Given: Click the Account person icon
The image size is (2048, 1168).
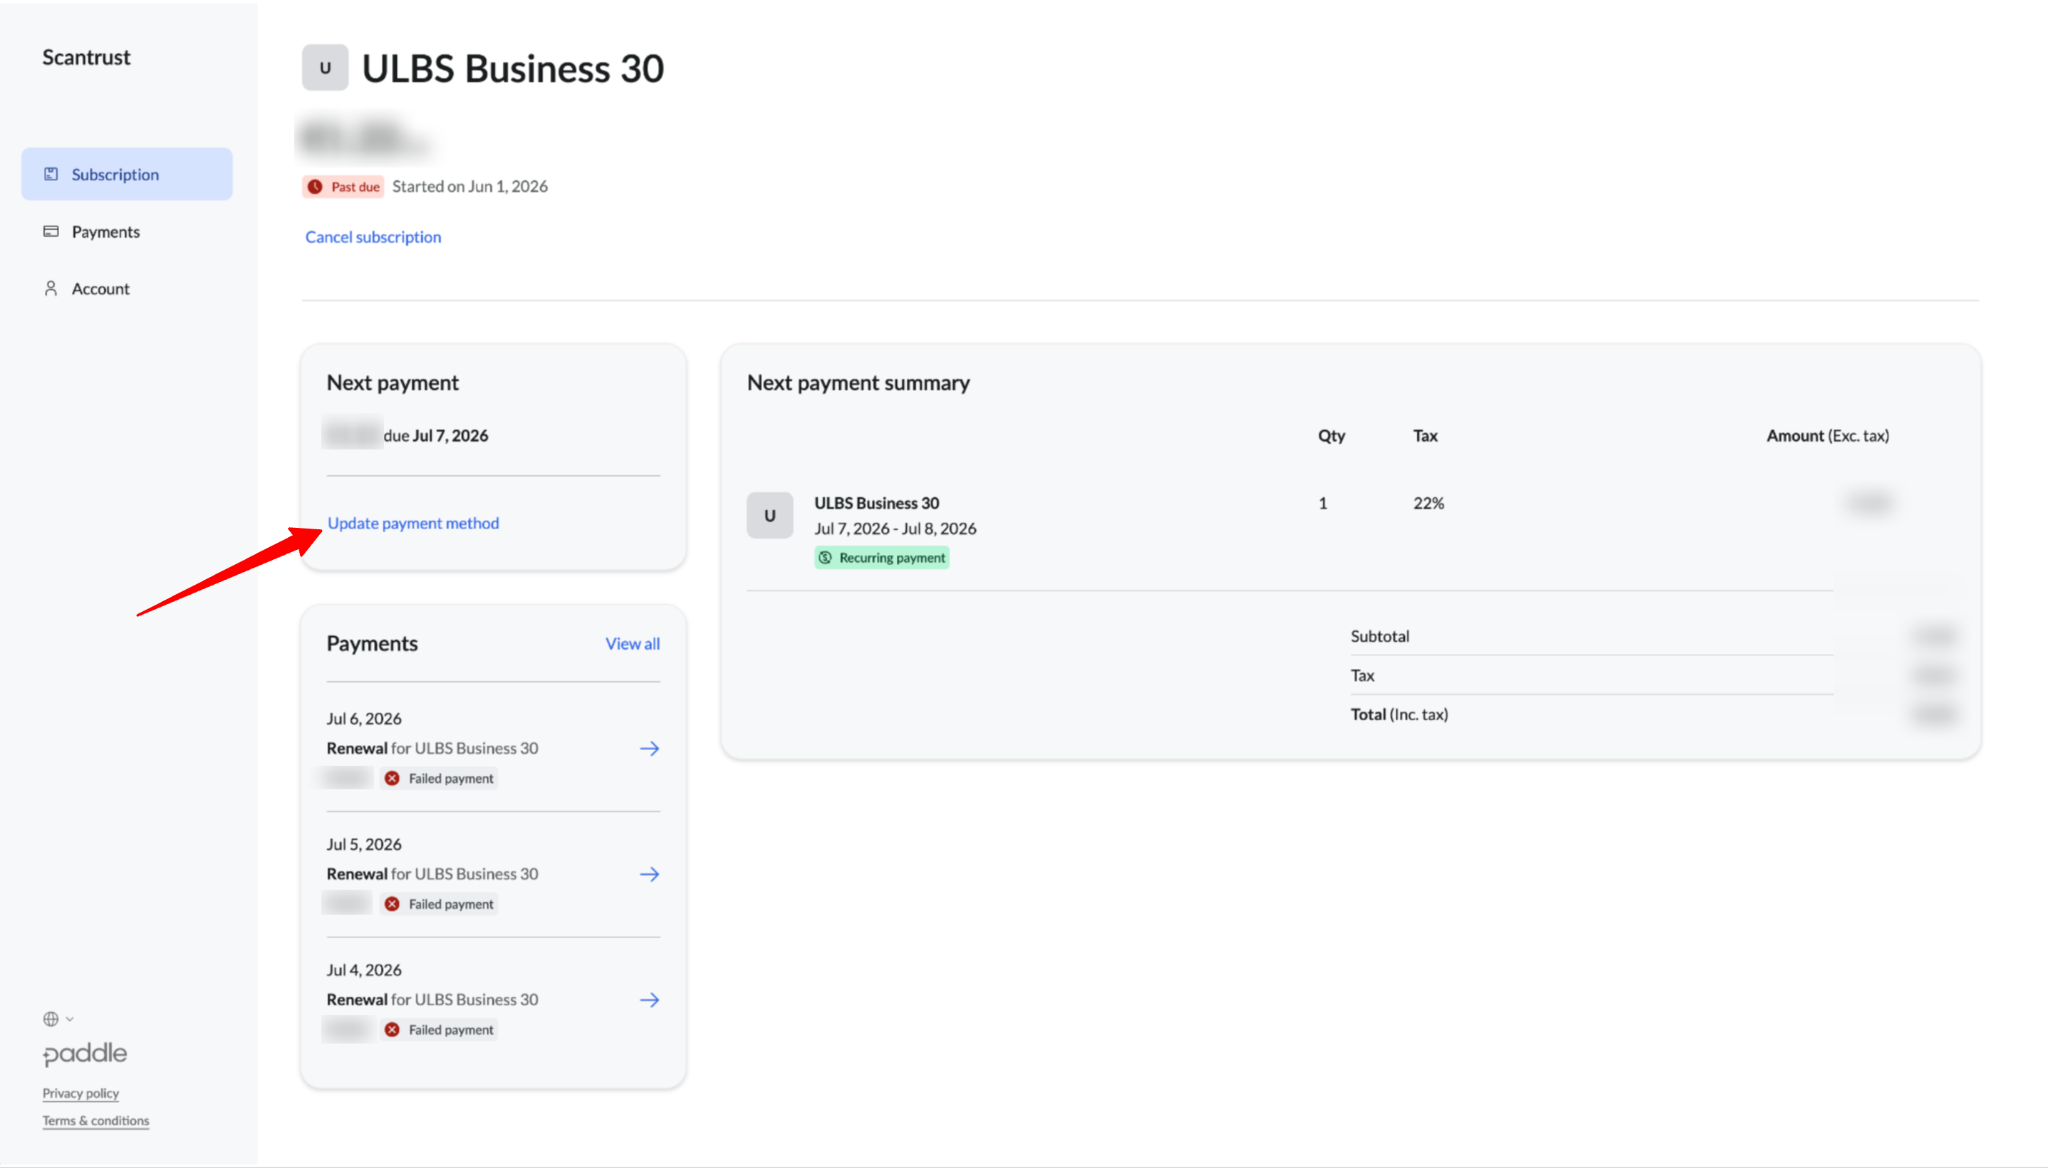Looking at the screenshot, I should tap(51, 288).
